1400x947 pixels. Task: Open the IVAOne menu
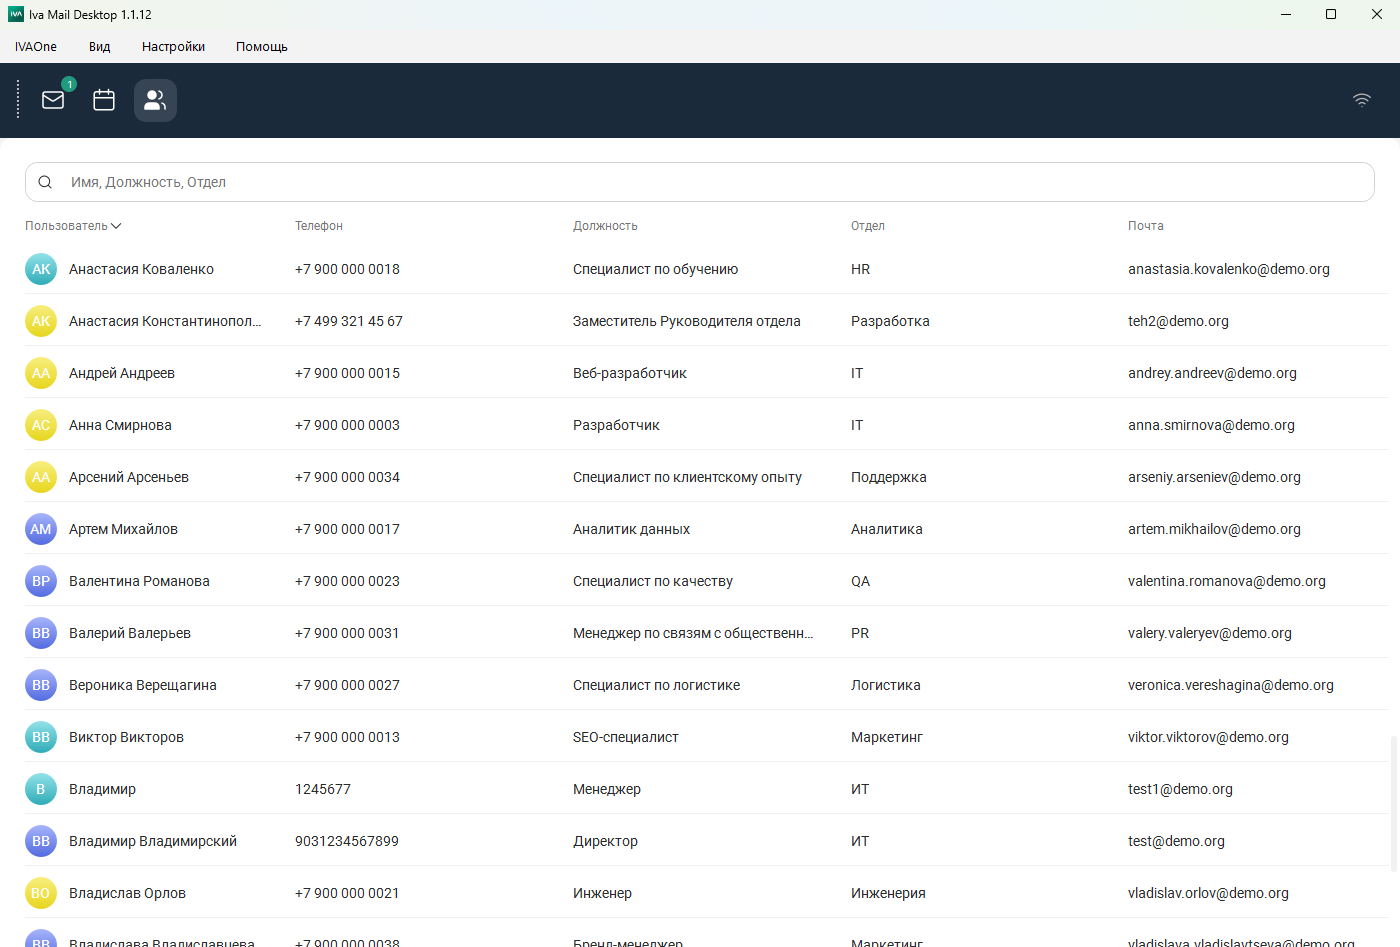coord(36,47)
